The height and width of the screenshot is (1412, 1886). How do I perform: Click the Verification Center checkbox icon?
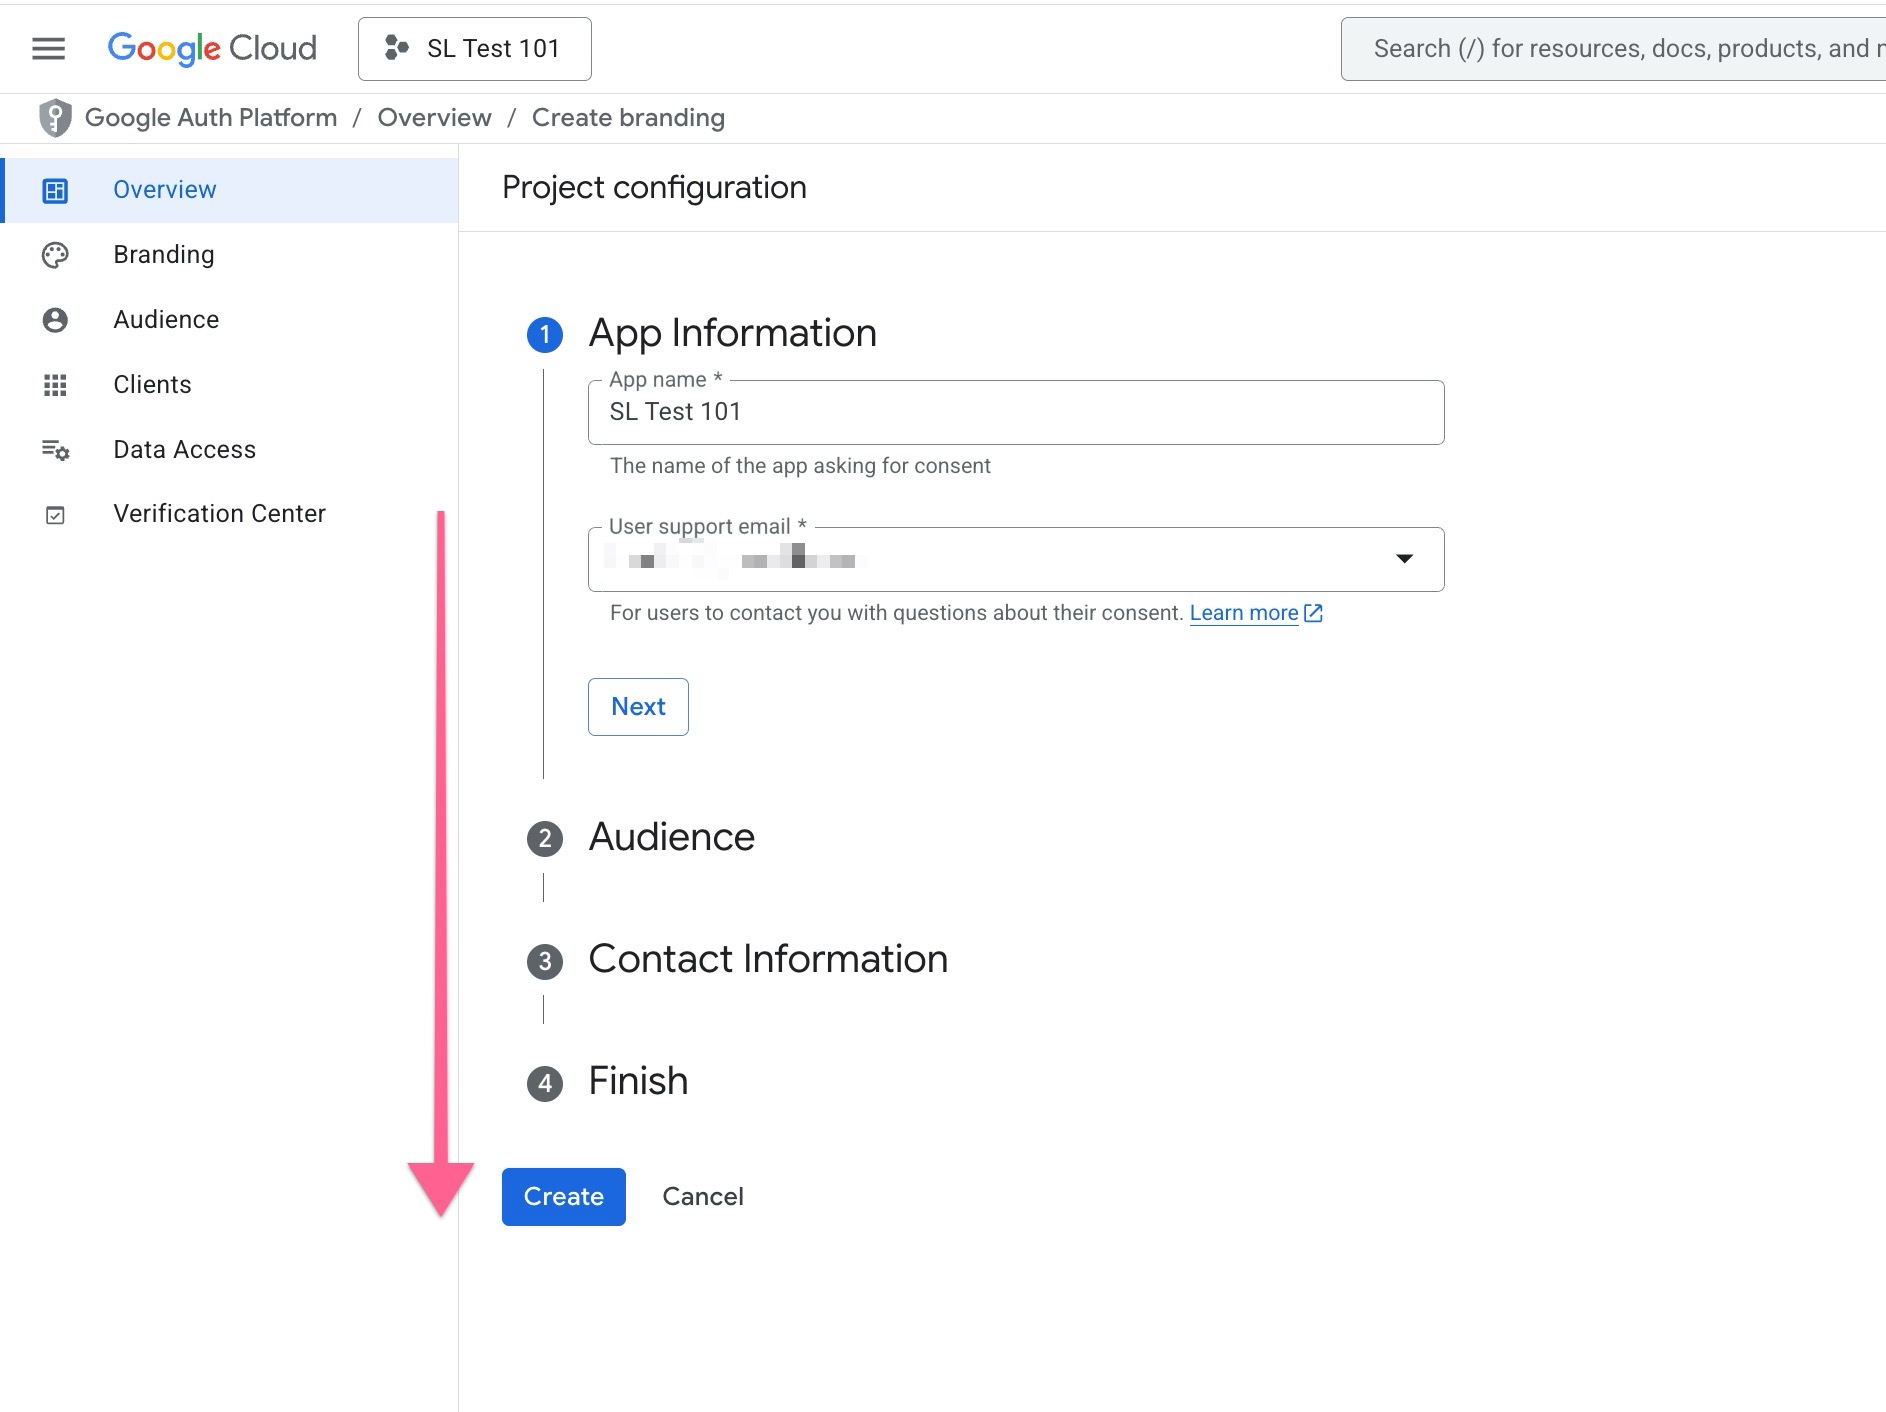tap(55, 515)
